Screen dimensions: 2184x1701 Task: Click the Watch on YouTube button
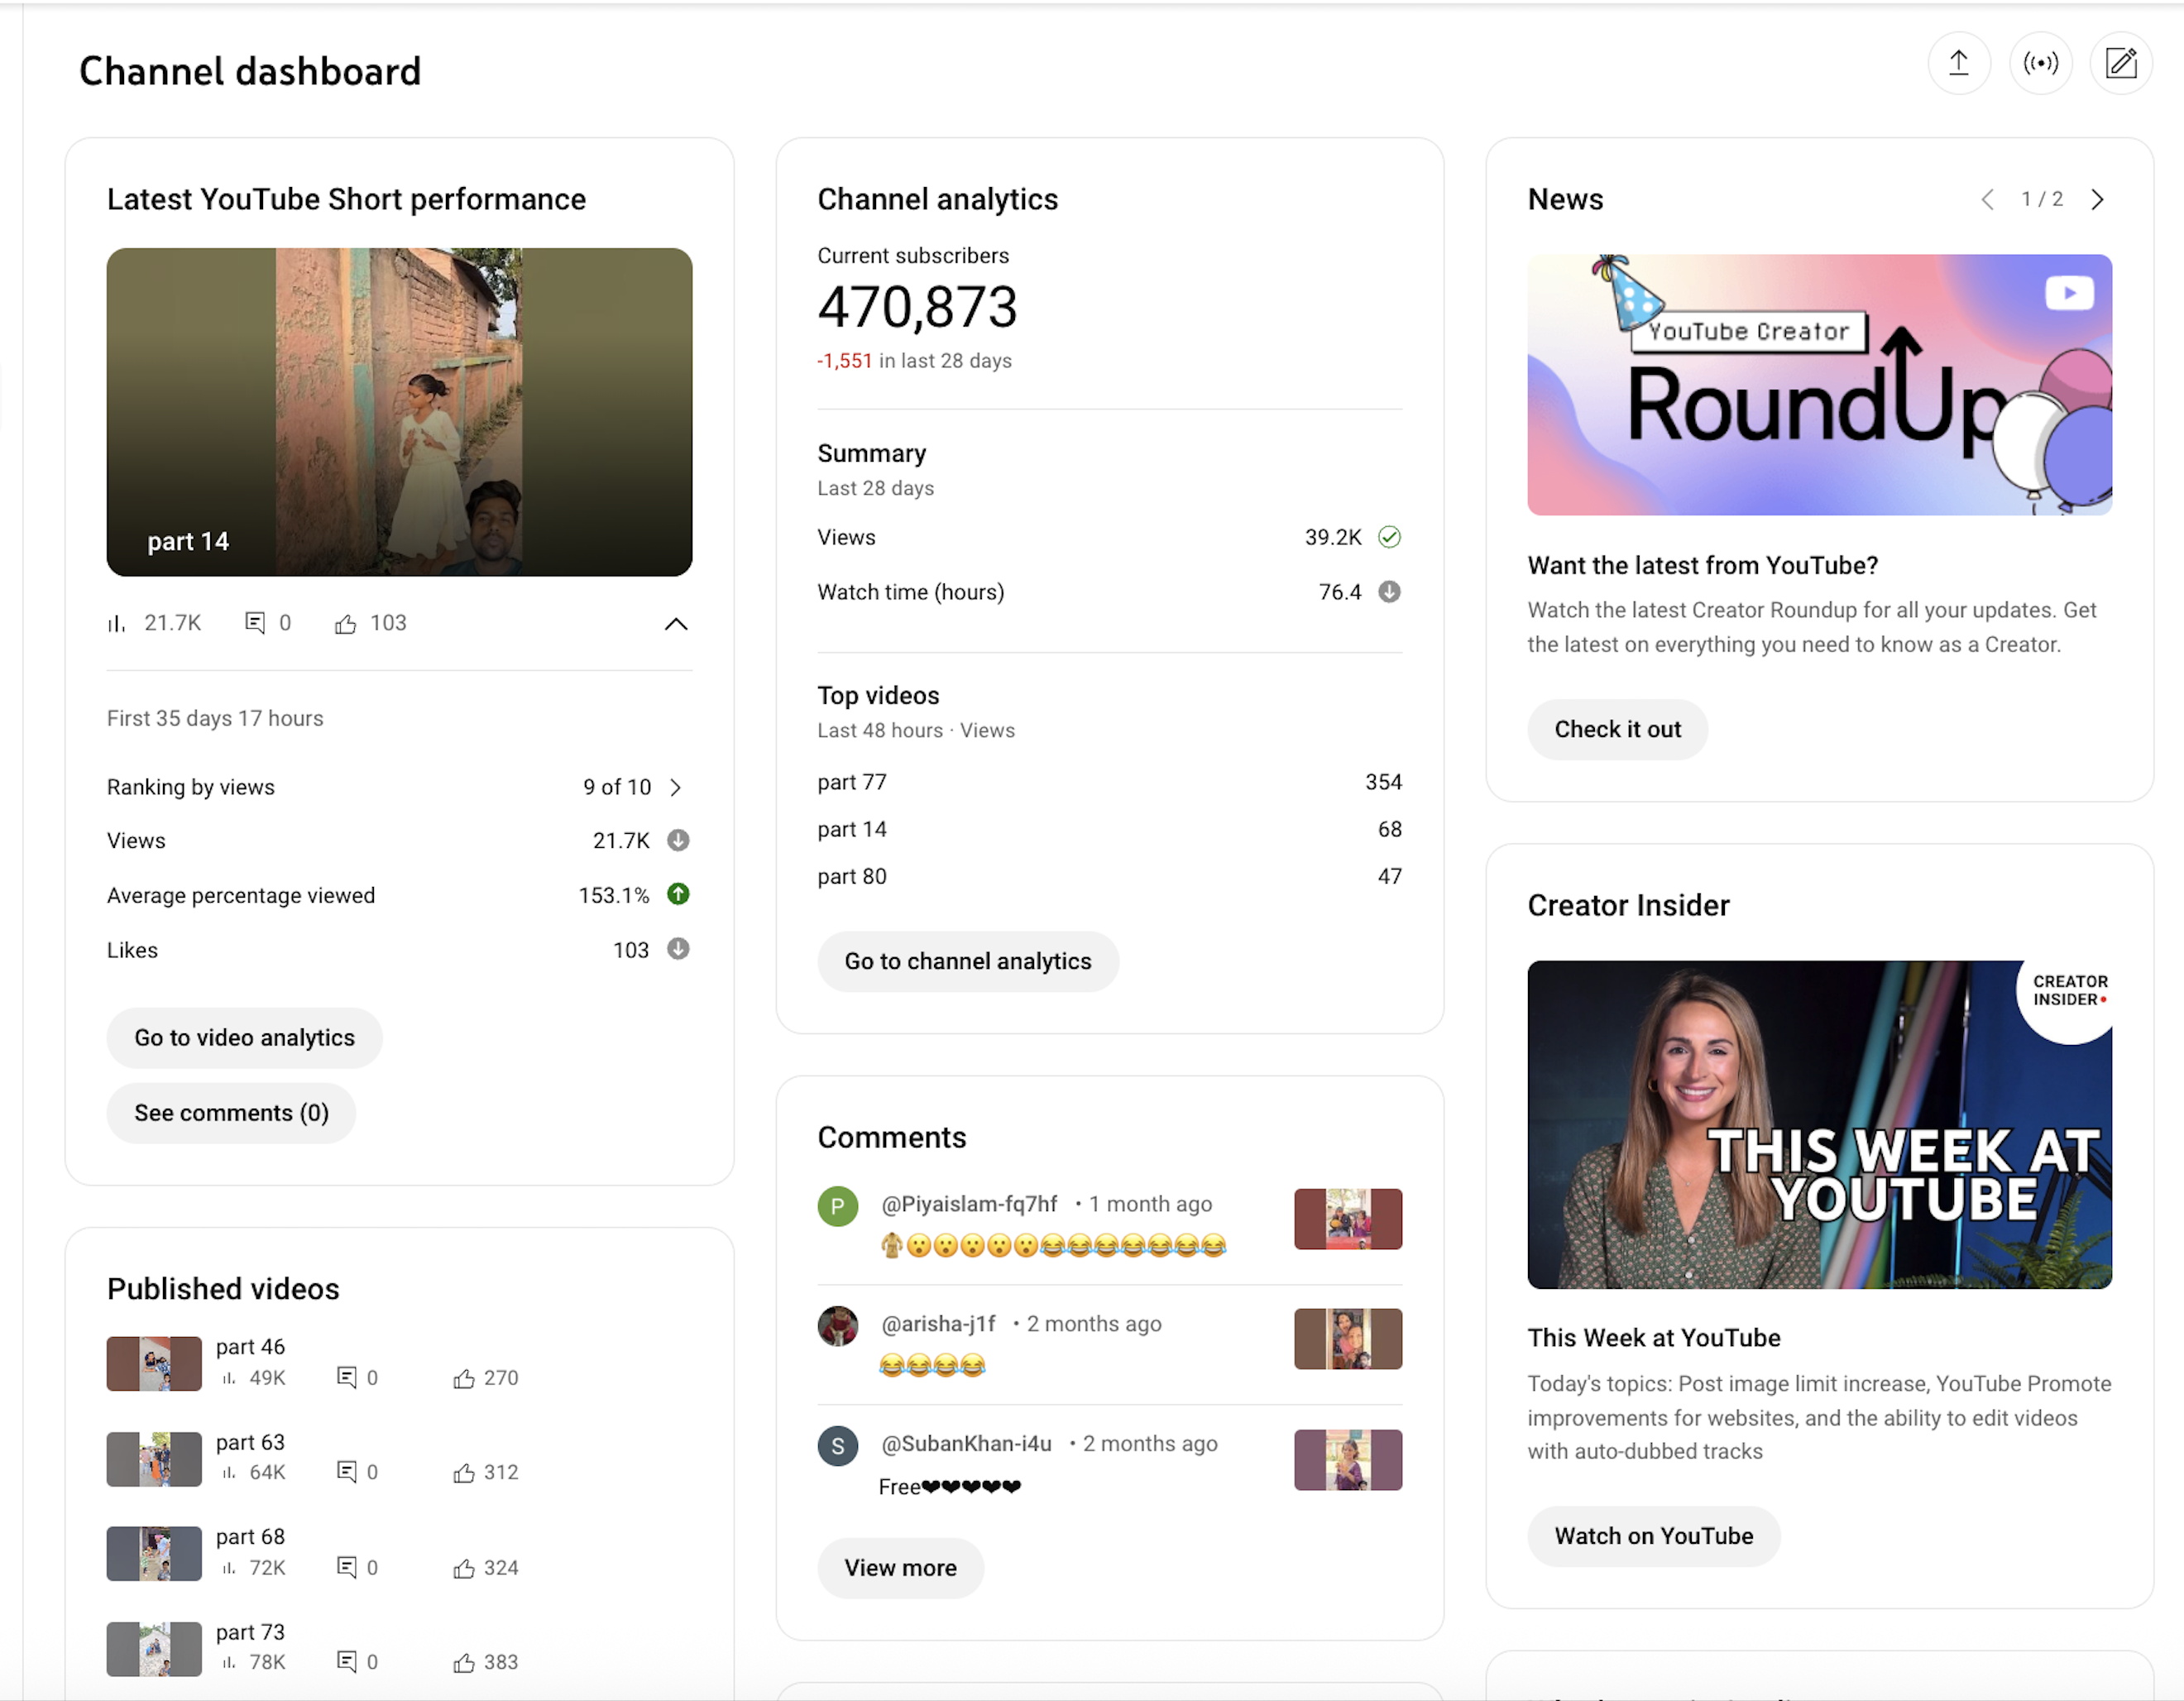tap(1653, 1536)
